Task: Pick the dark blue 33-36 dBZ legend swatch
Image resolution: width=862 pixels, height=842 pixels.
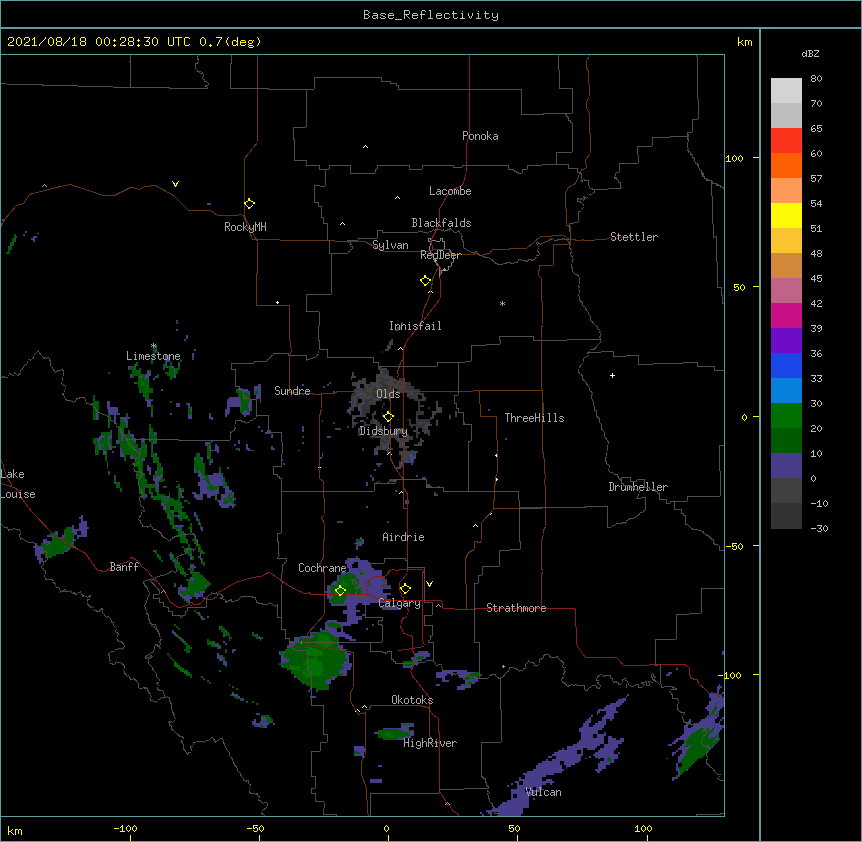Action: point(786,365)
